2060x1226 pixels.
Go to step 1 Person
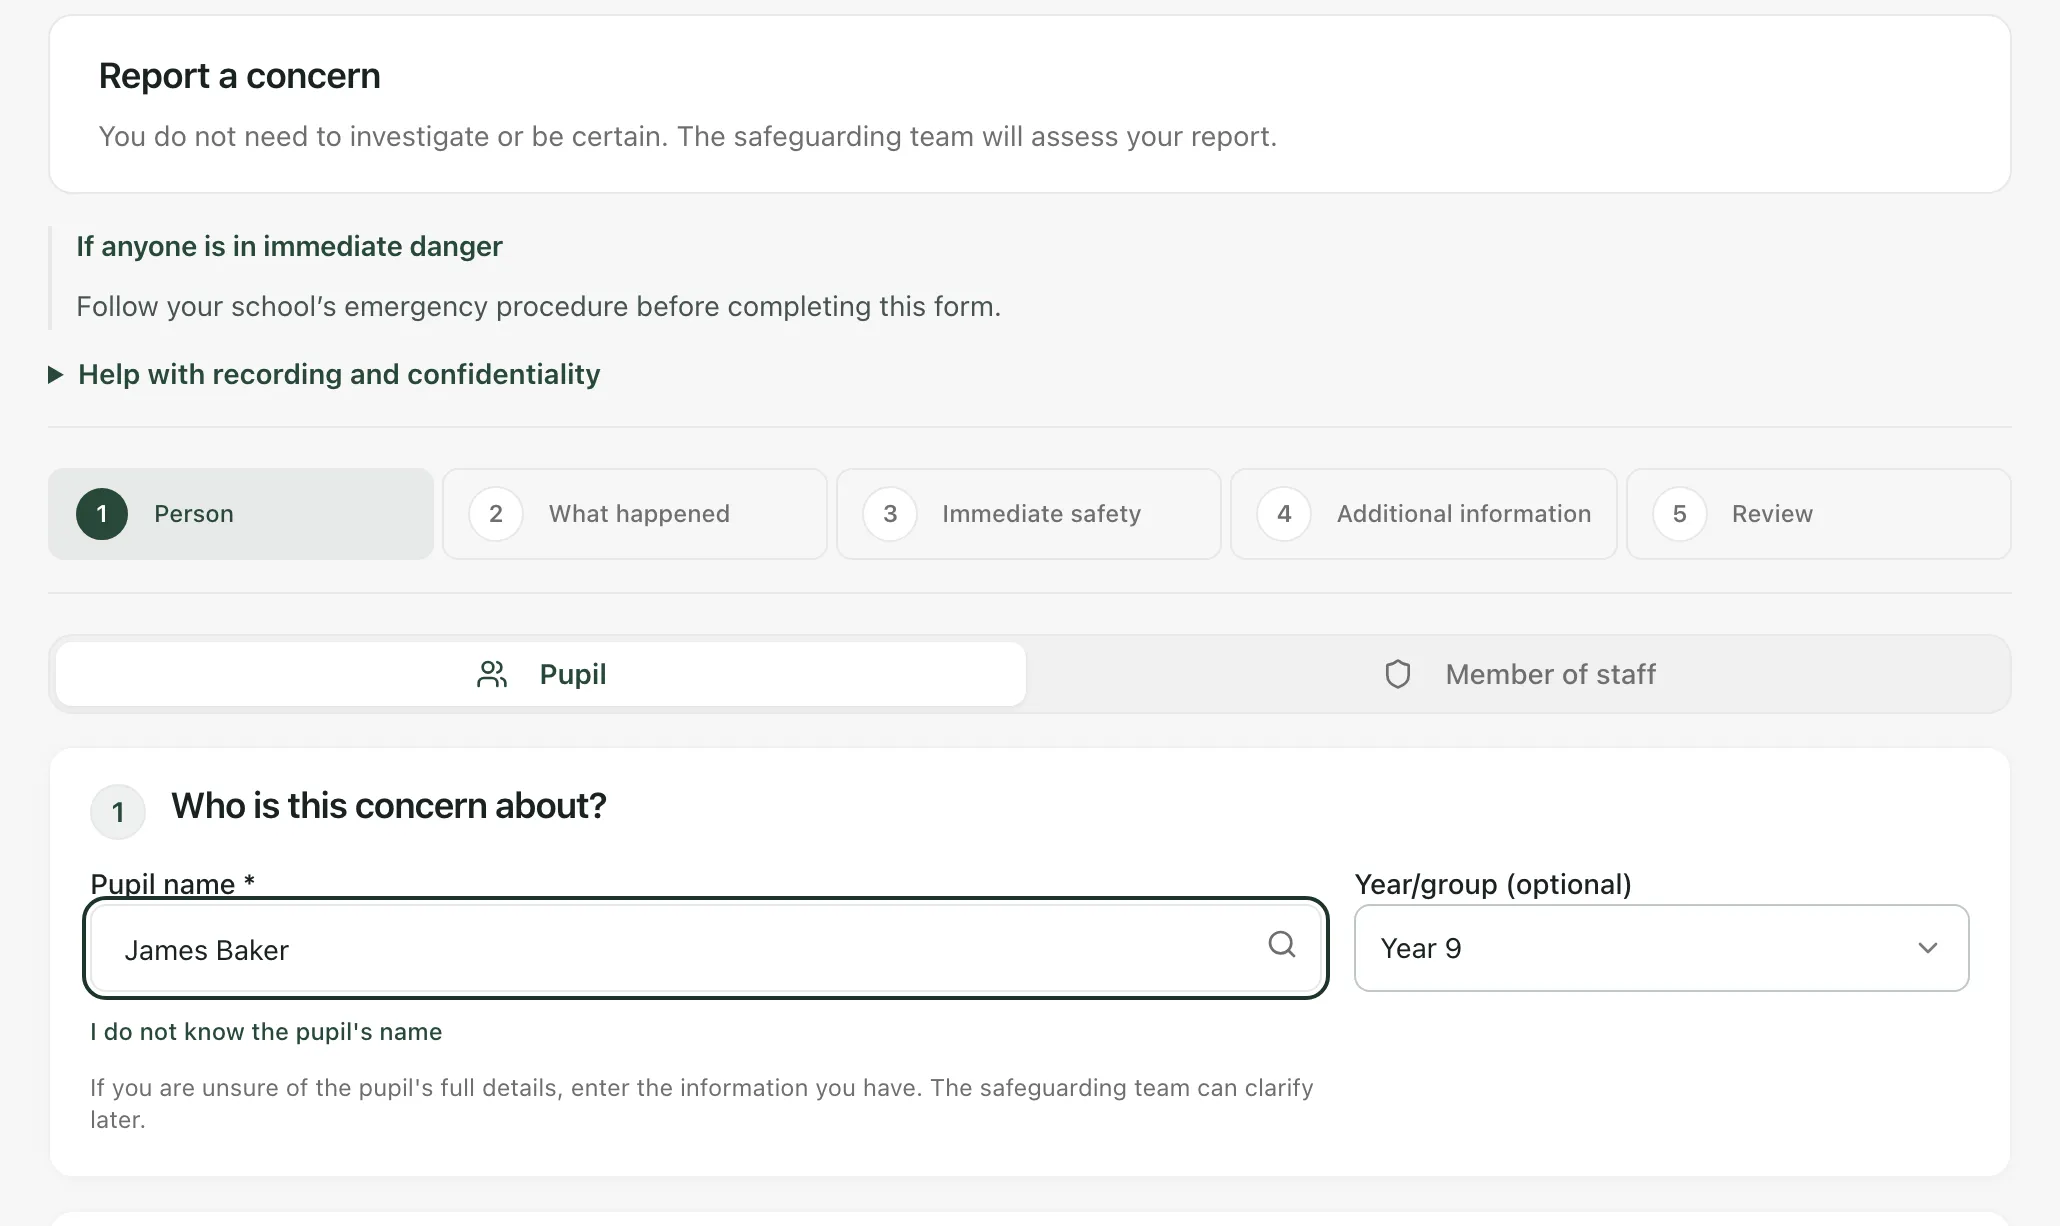pos(241,514)
